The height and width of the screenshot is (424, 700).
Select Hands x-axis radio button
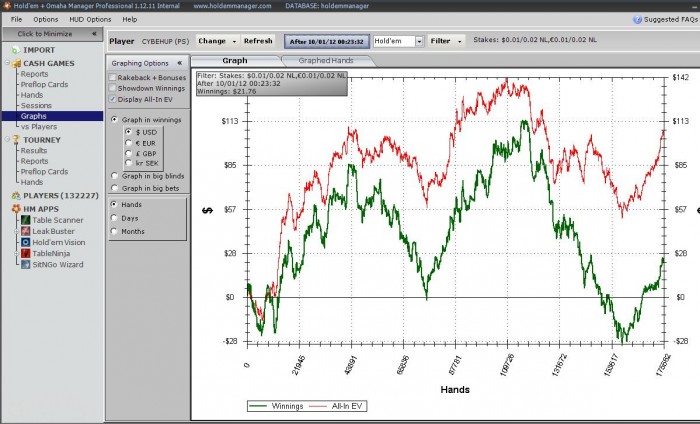pos(114,204)
